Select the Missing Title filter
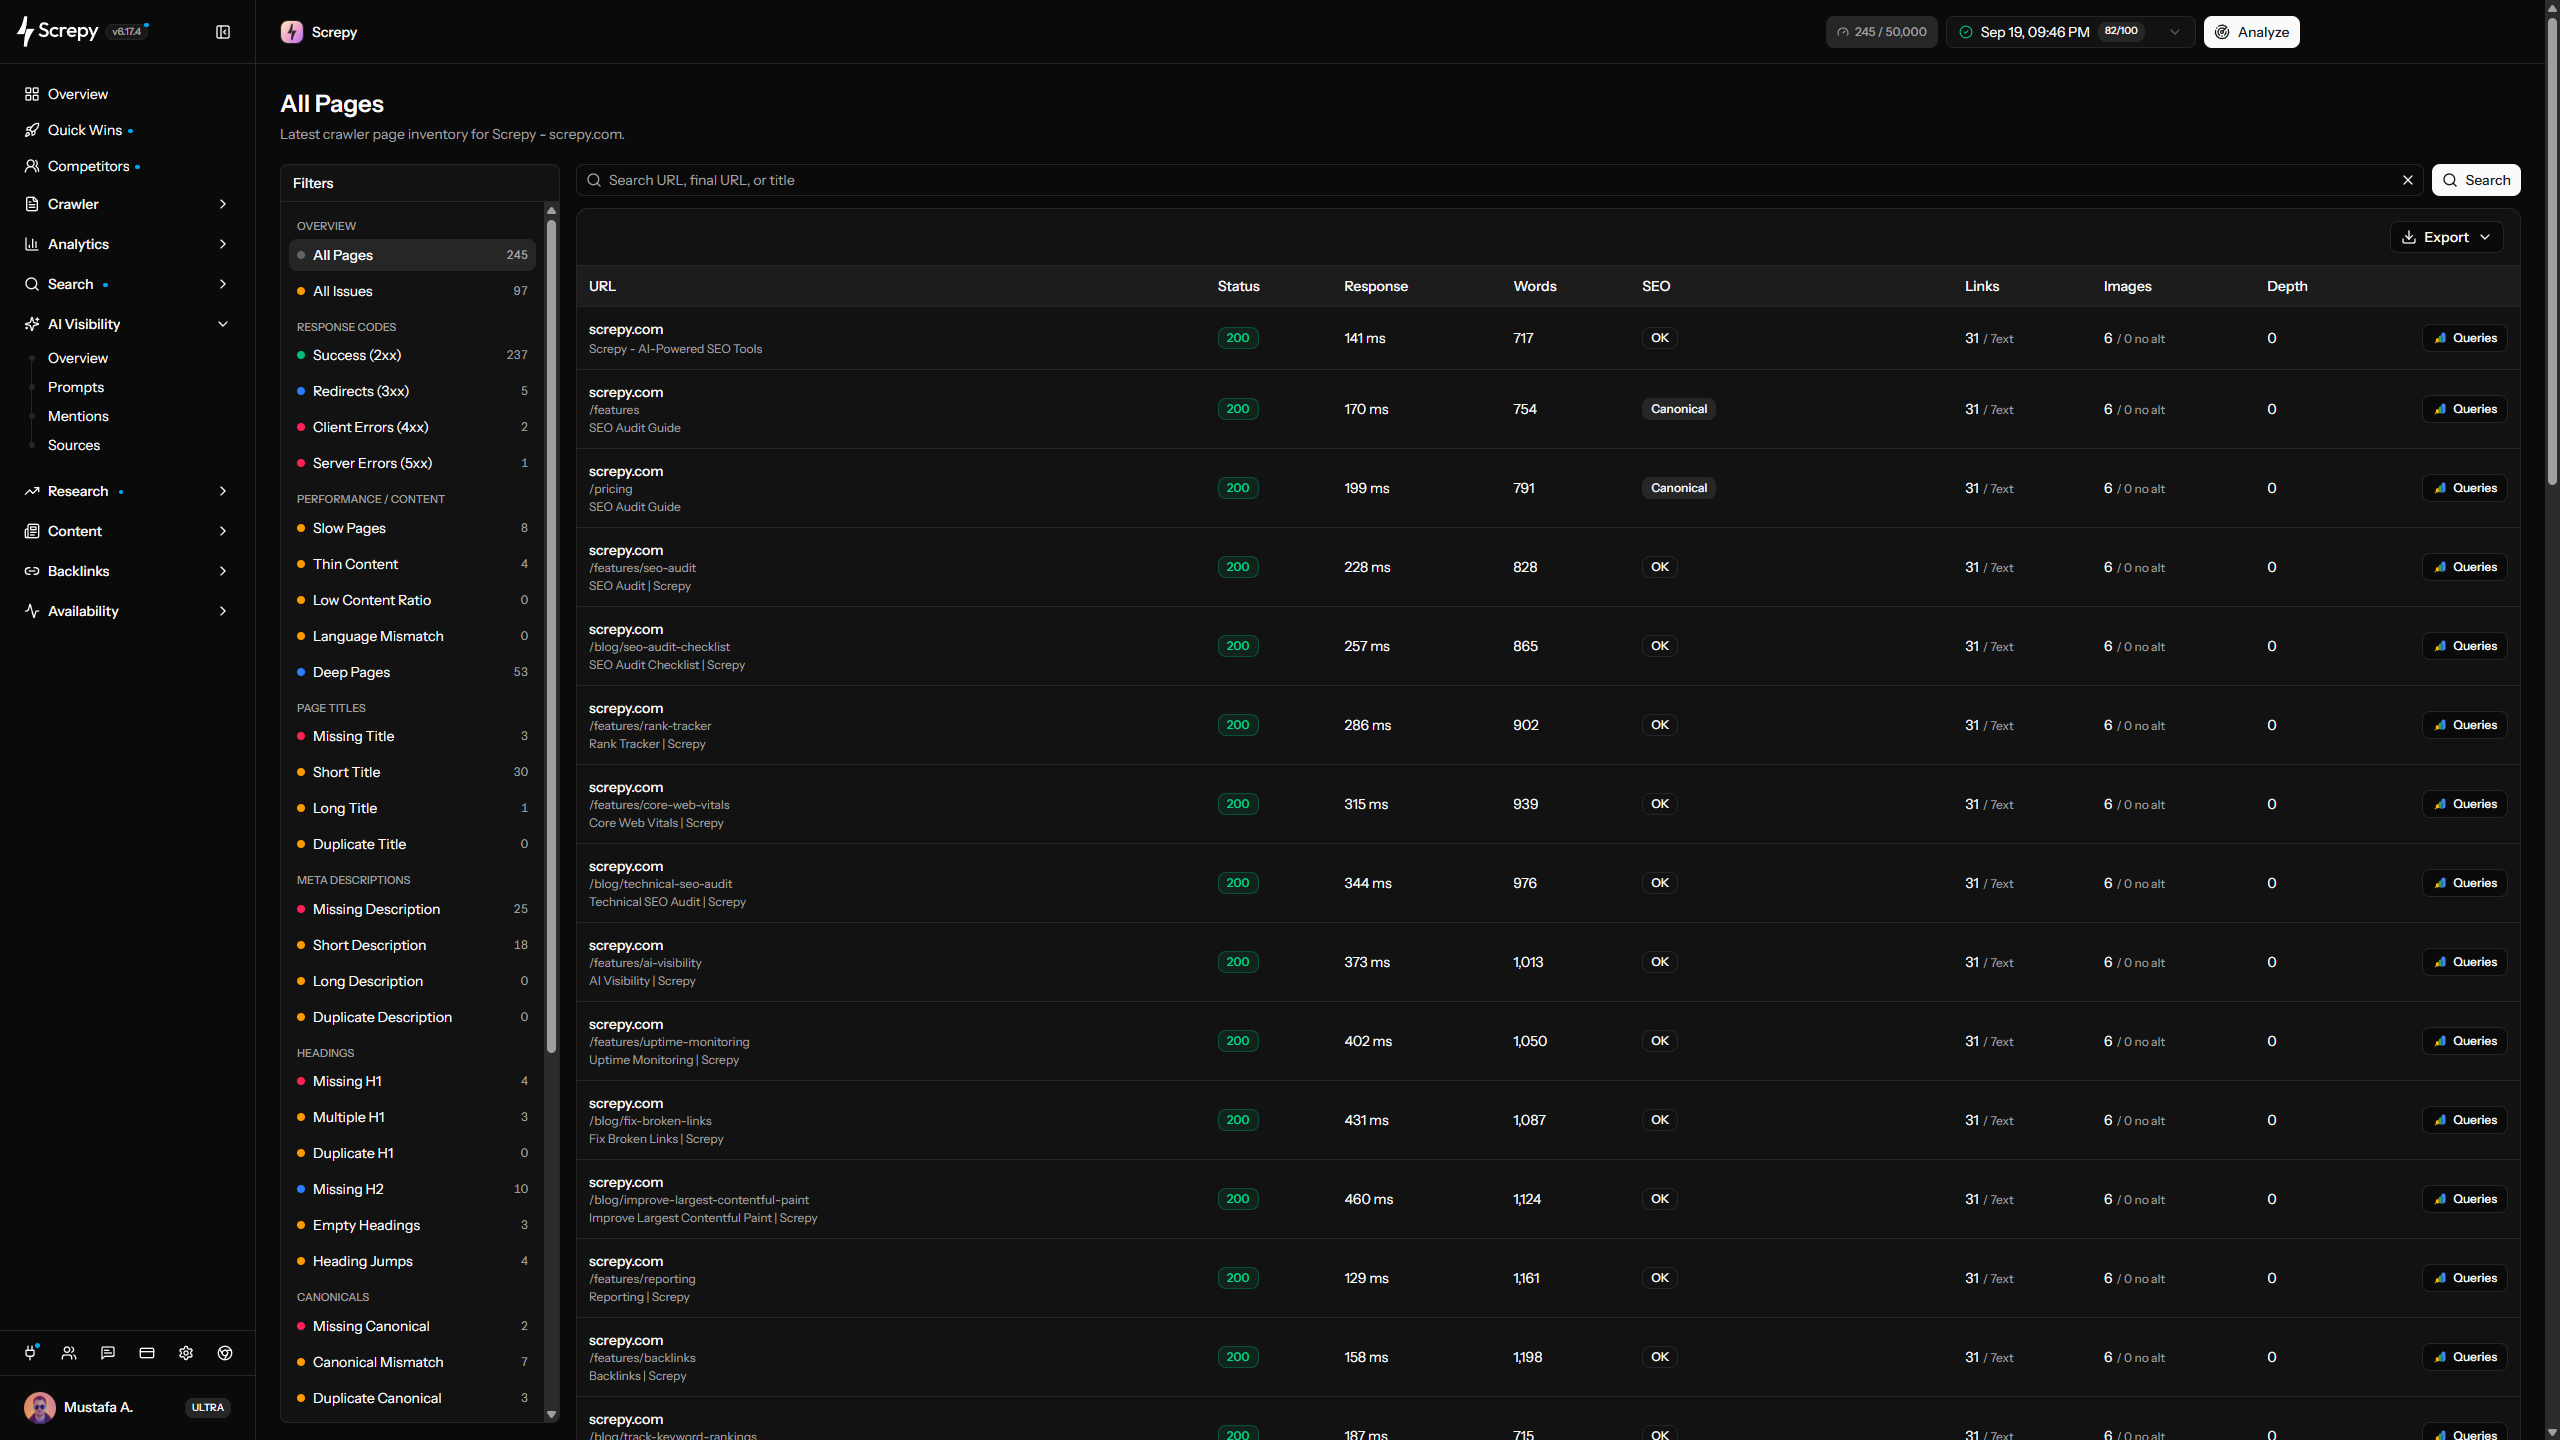The height and width of the screenshot is (1440, 2560). pyautogui.click(x=412, y=736)
